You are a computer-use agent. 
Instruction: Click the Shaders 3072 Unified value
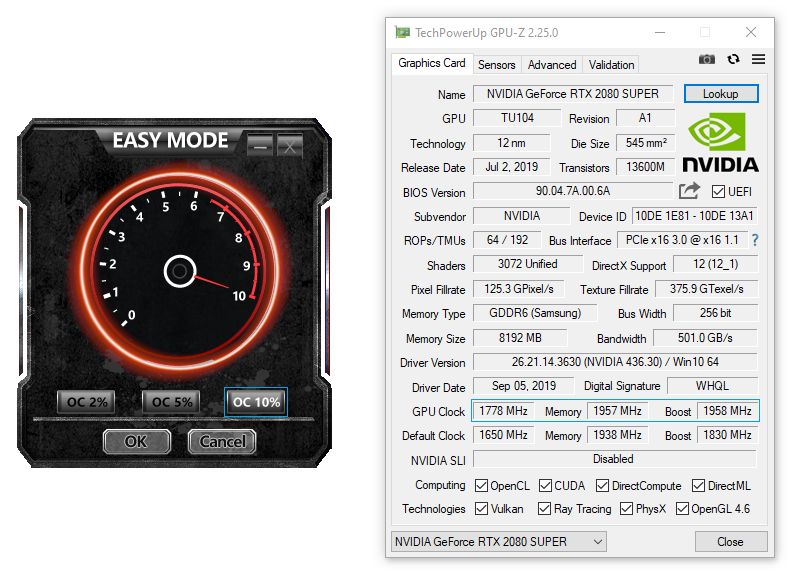pos(527,264)
